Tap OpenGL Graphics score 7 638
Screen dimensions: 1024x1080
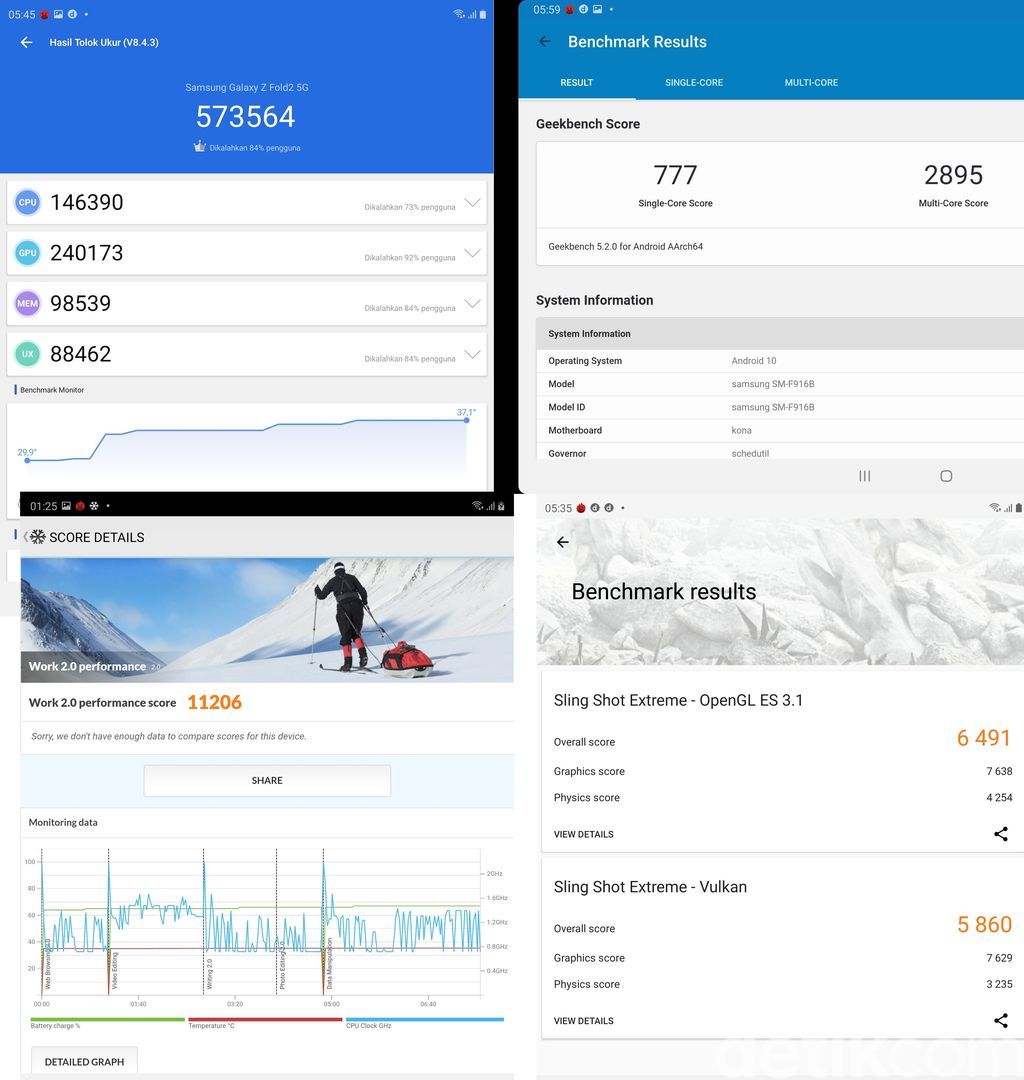pyautogui.click(x=999, y=771)
